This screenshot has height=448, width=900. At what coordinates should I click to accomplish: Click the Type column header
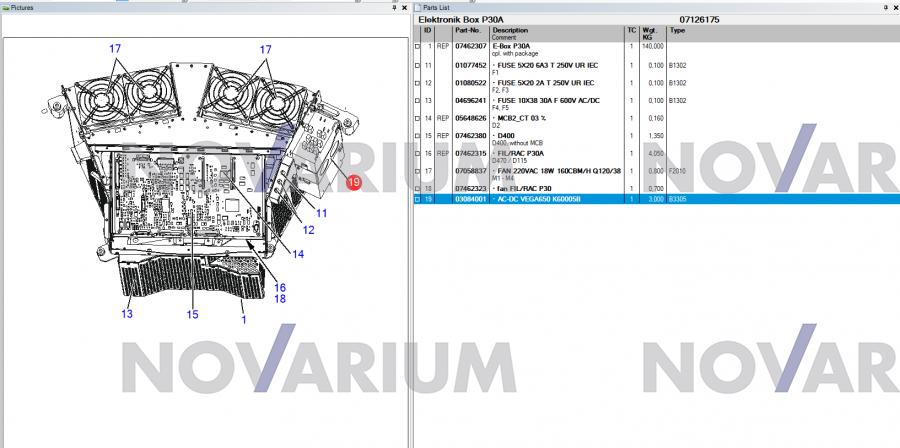coord(677,30)
